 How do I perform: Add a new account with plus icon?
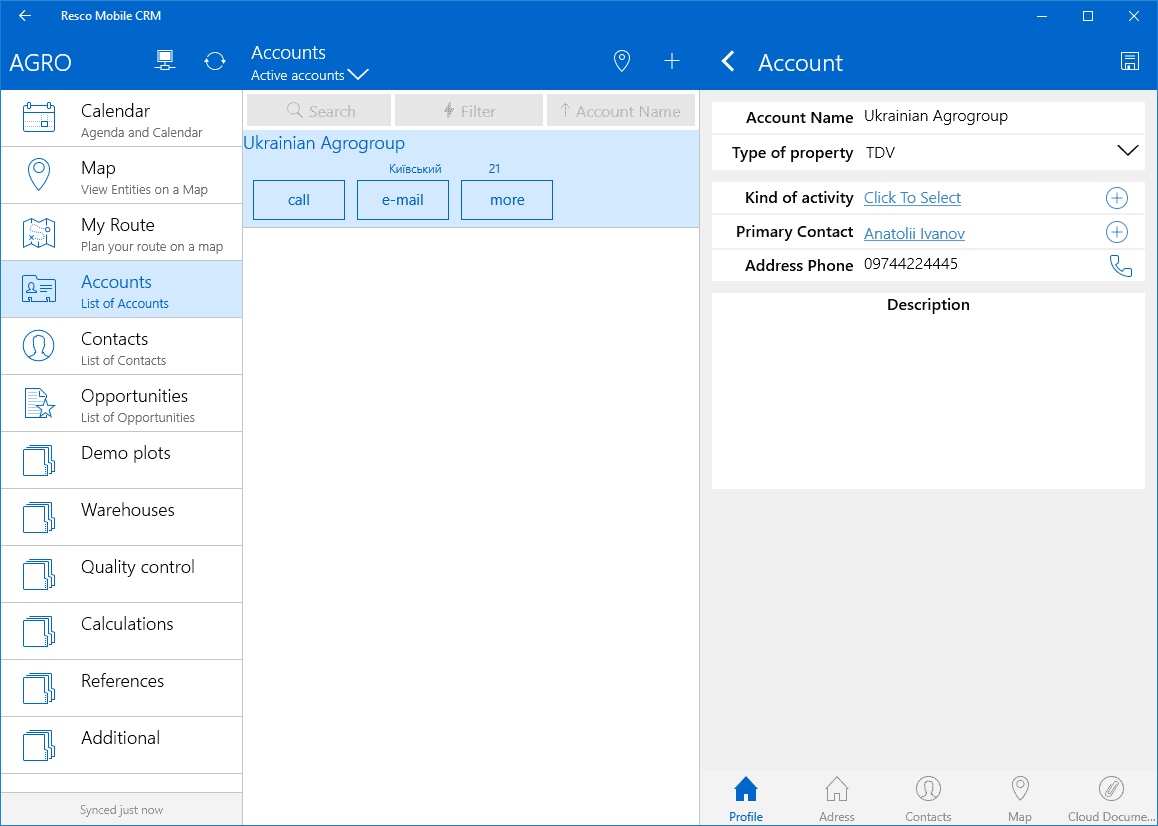[x=671, y=61]
